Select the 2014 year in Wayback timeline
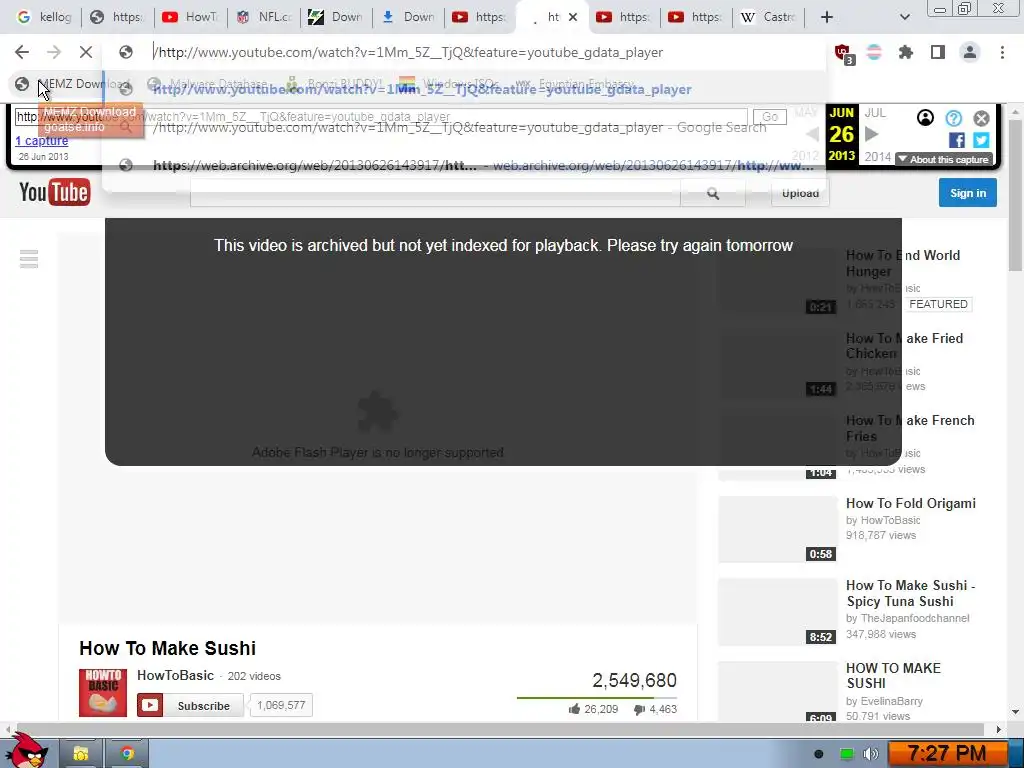1024x768 pixels. pos(878,157)
